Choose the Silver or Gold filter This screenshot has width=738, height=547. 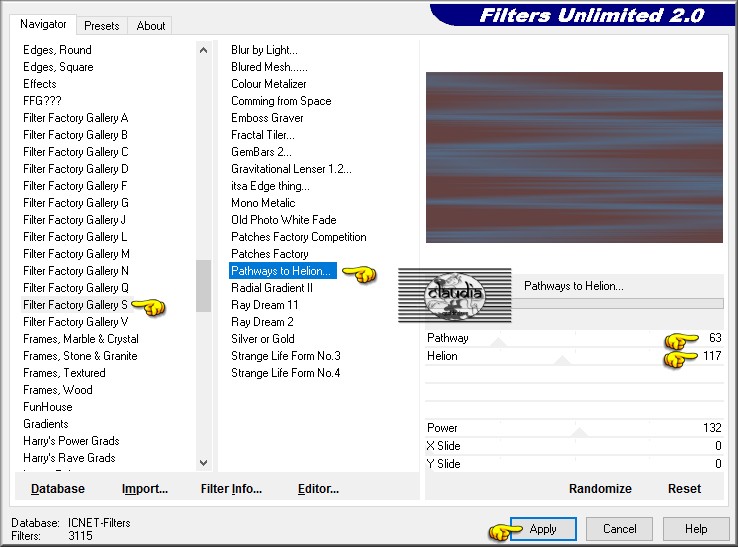[x=263, y=339]
